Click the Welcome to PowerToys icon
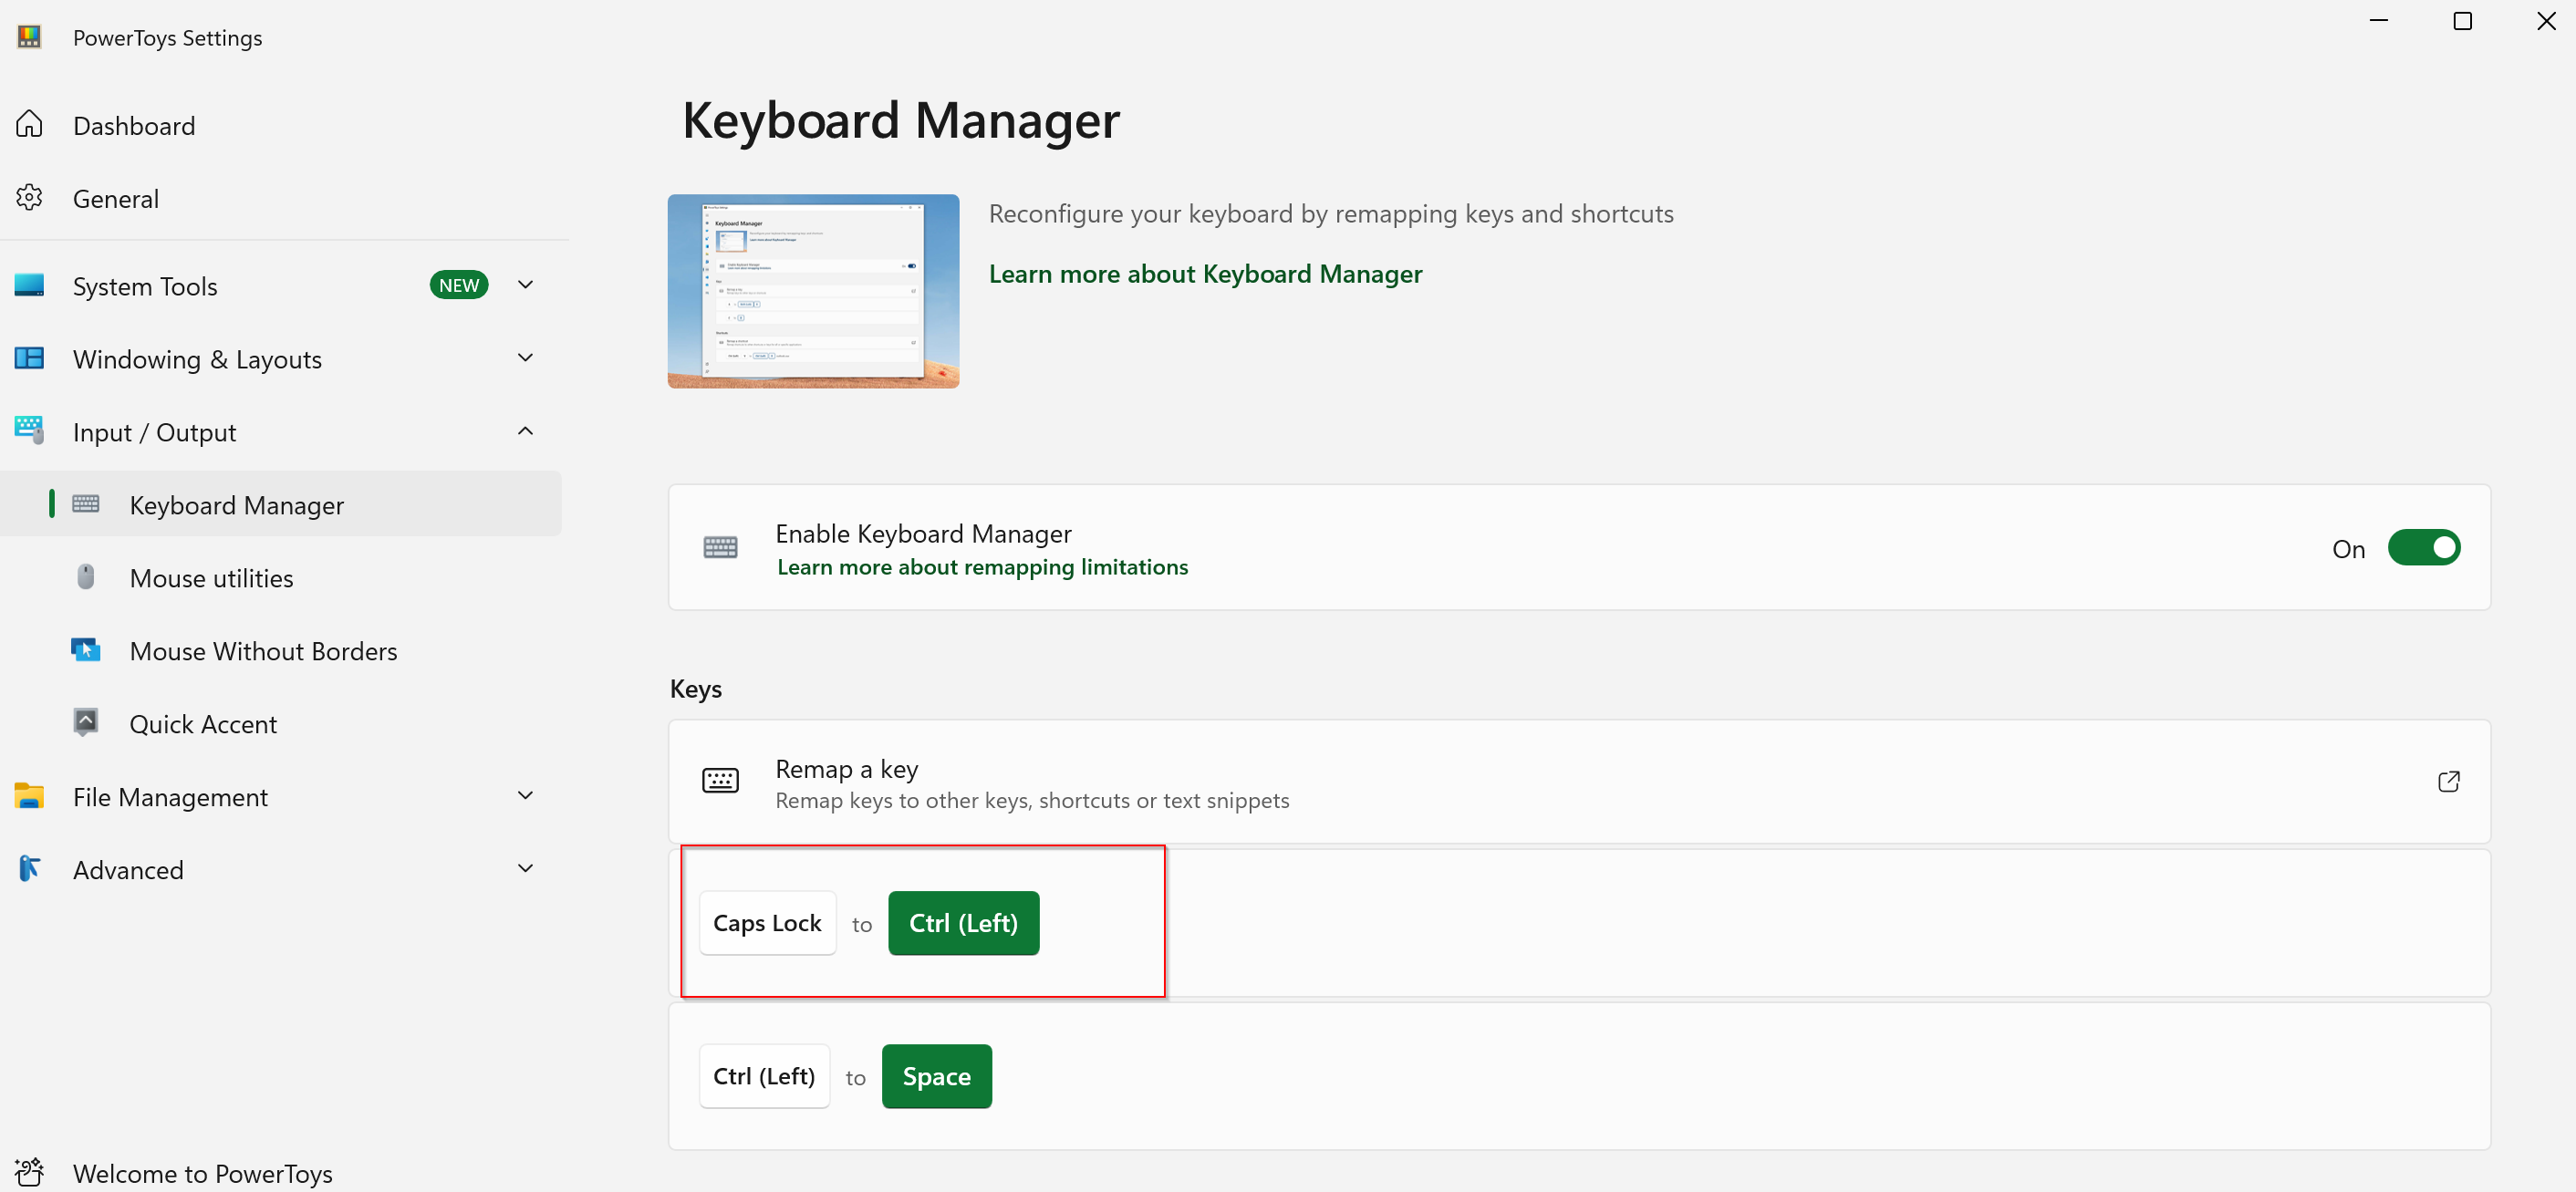The width and height of the screenshot is (2576, 1192). click(29, 1172)
